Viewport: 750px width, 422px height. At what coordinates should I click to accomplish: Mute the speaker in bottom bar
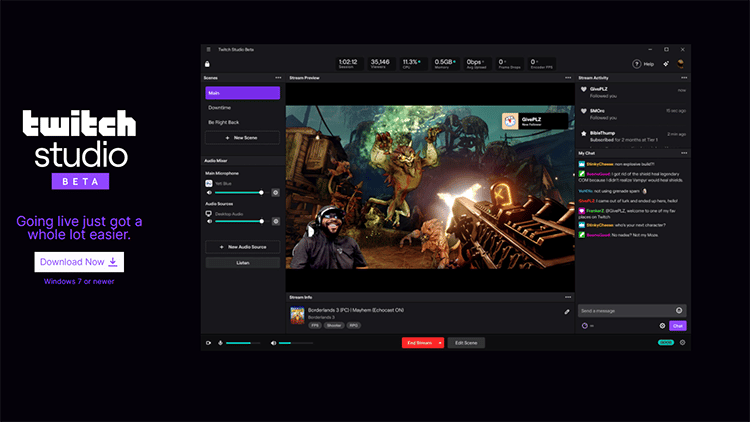[273, 343]
